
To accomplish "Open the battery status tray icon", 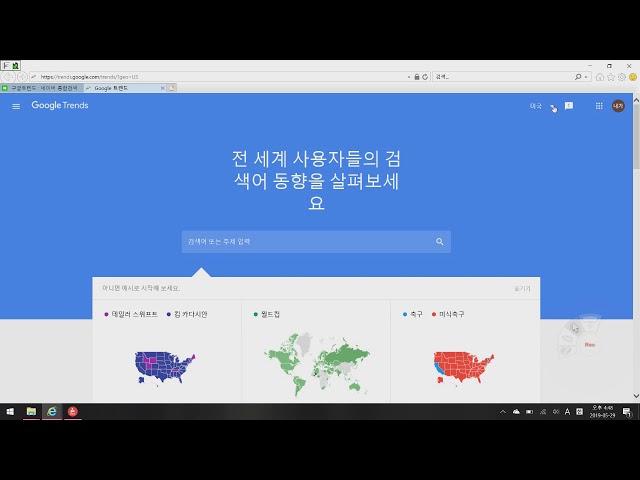I will click(x=529, y=412).
